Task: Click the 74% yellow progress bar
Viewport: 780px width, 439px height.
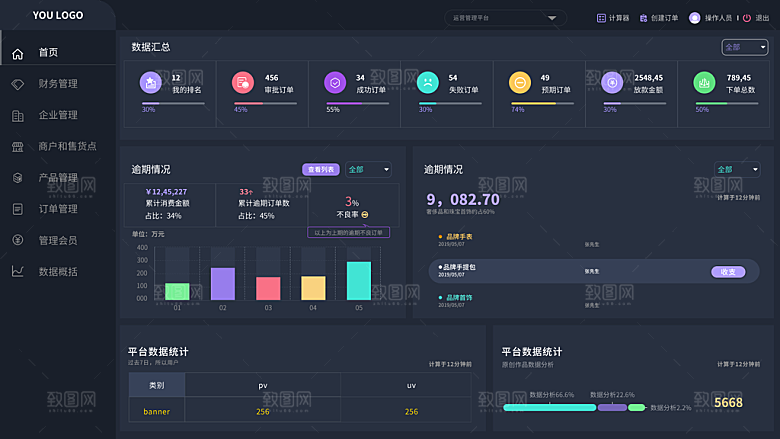Action: (x=542, y=103)
